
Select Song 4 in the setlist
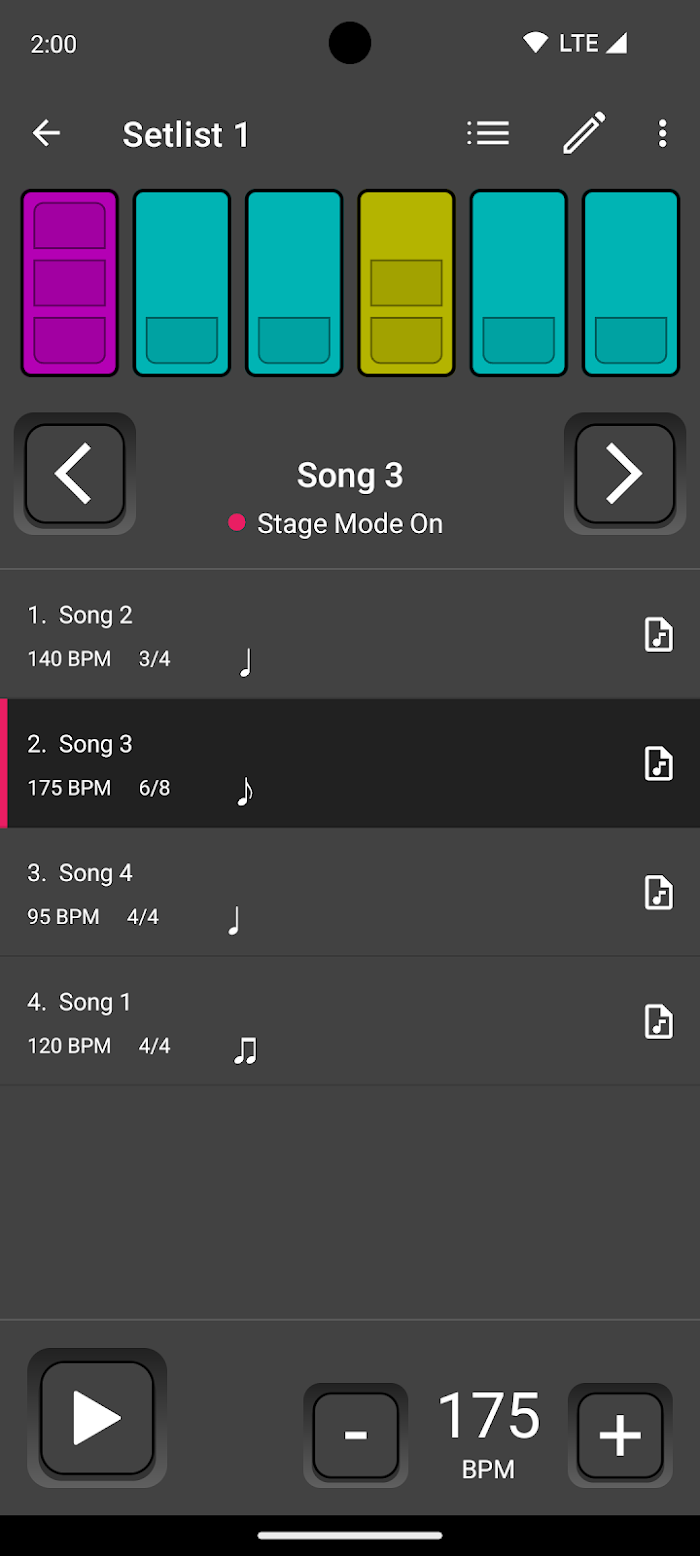300,893
